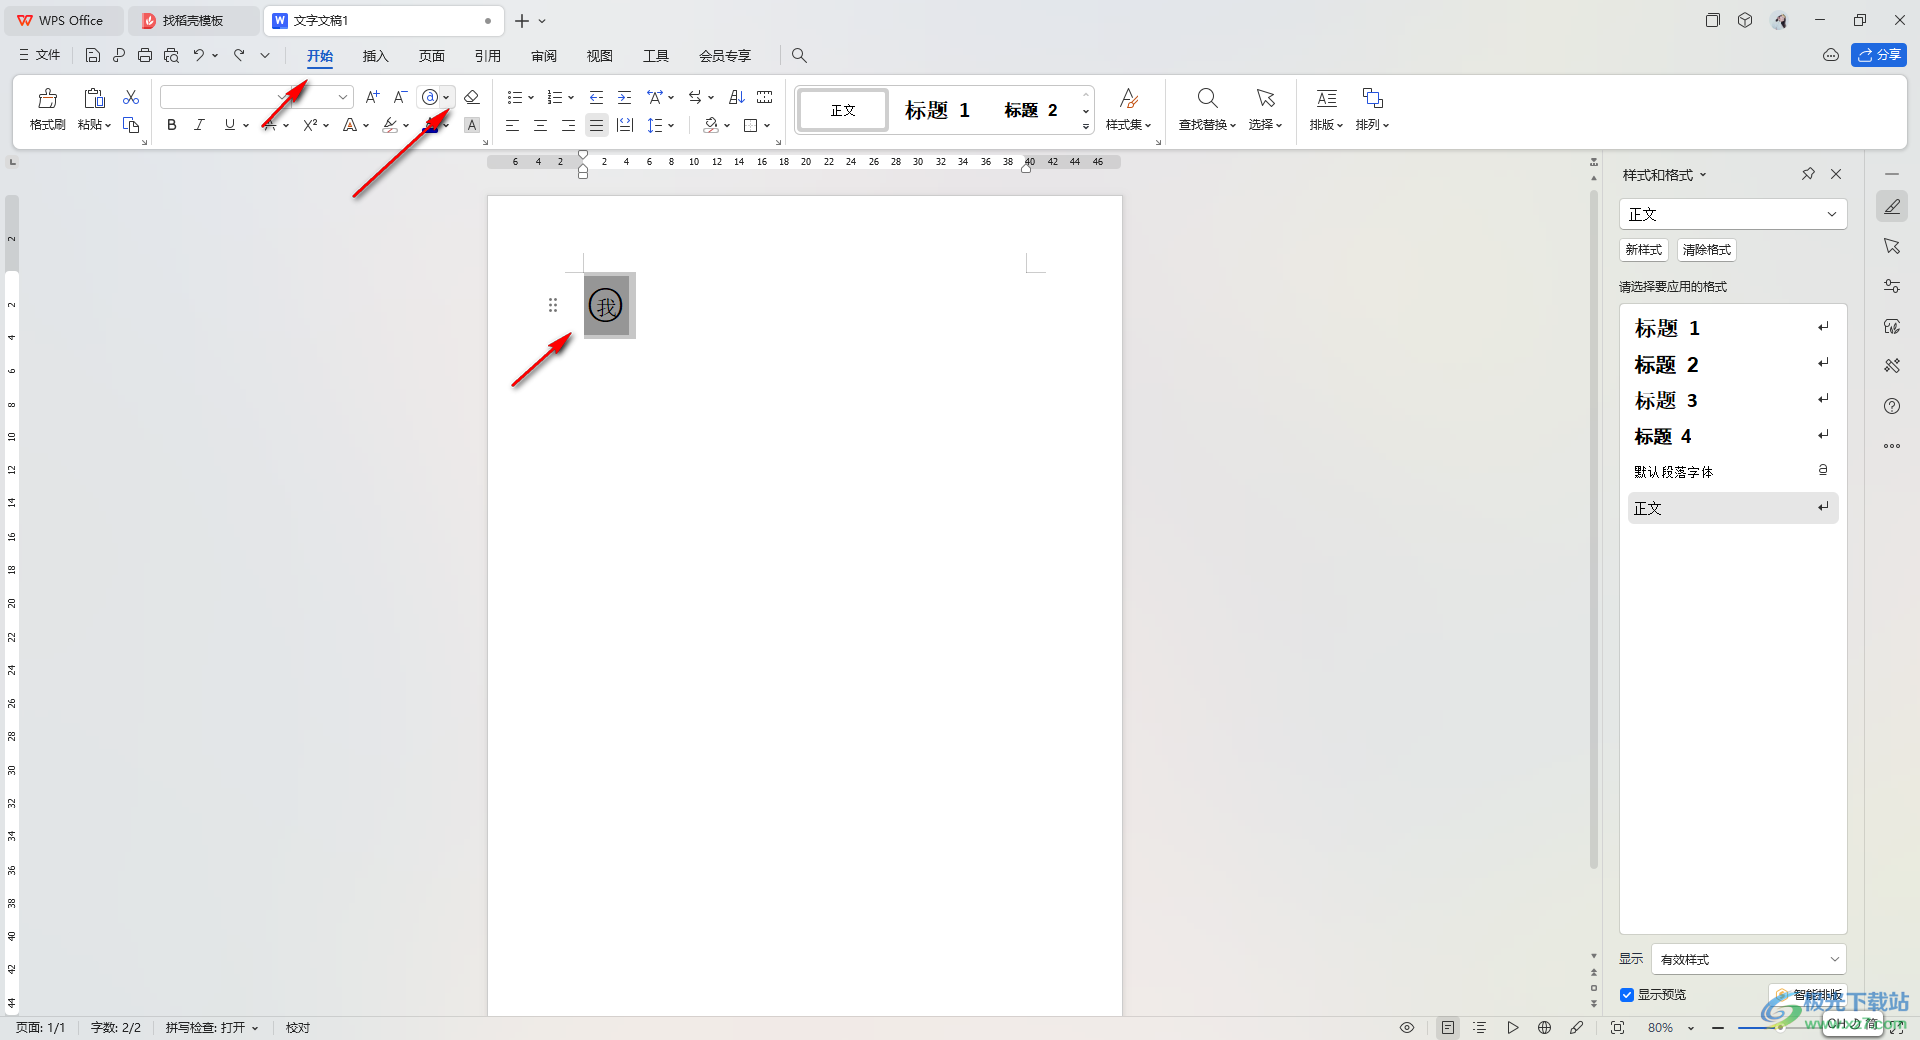
Task: Expand the bullet list dropdown arrow
Action: (531, 97)
